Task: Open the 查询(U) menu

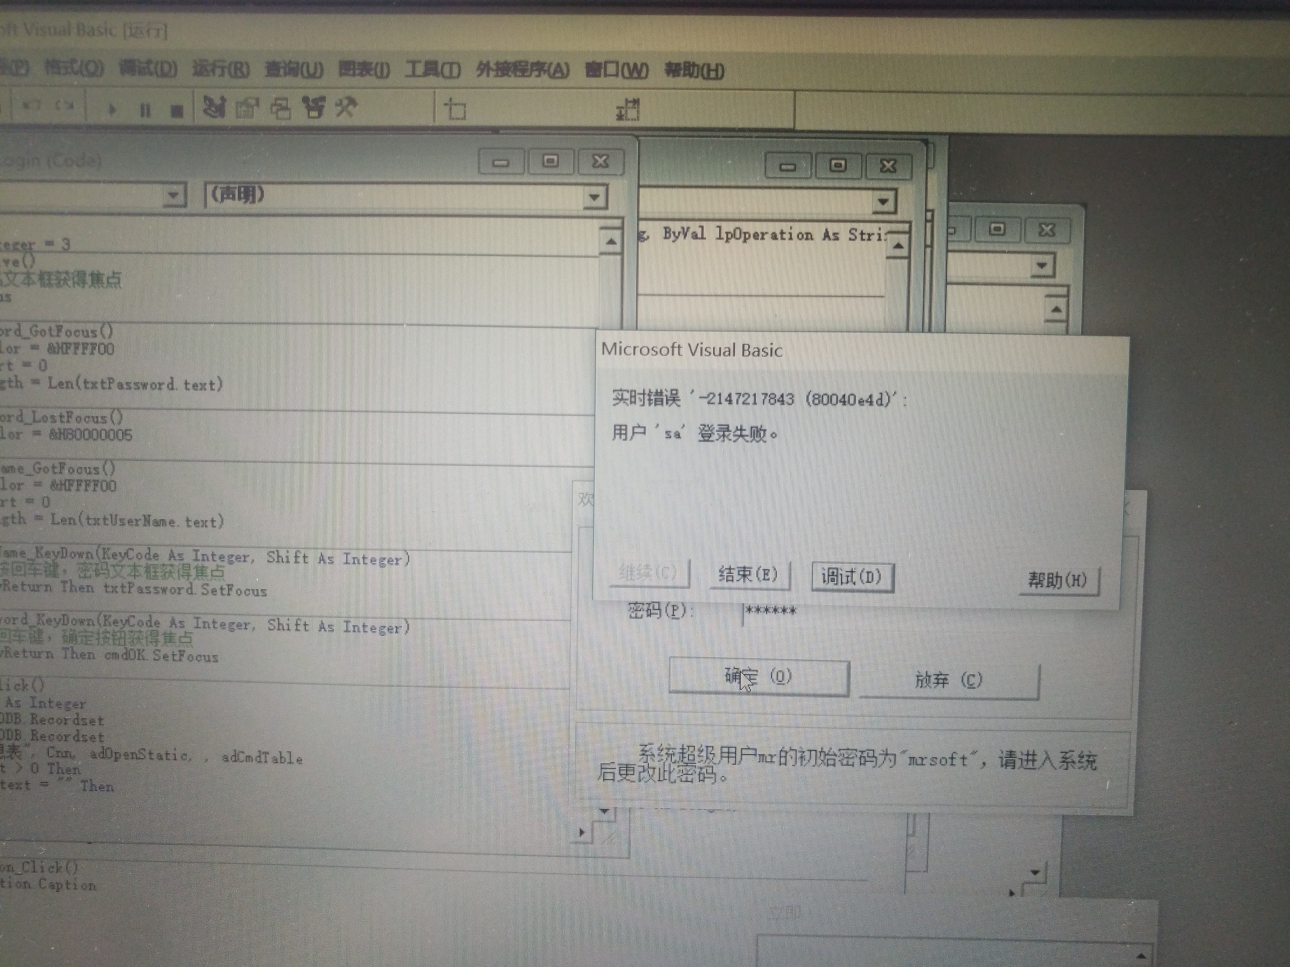Action: pyautogui.click(x=293, y=69)
